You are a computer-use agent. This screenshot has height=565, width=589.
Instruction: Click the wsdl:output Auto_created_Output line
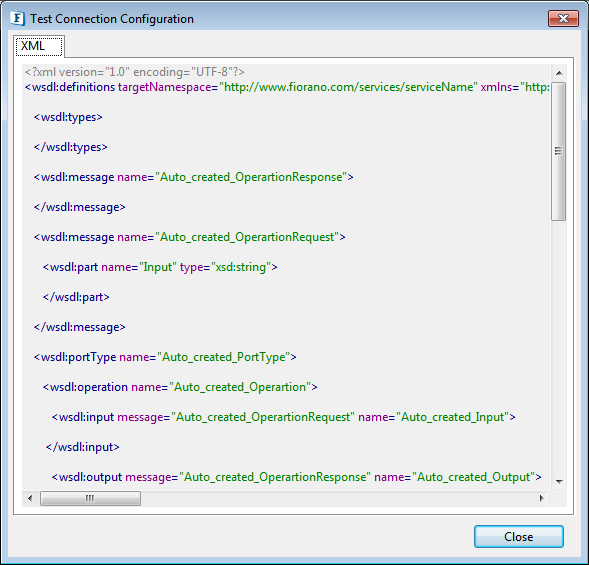pos(296,477)
